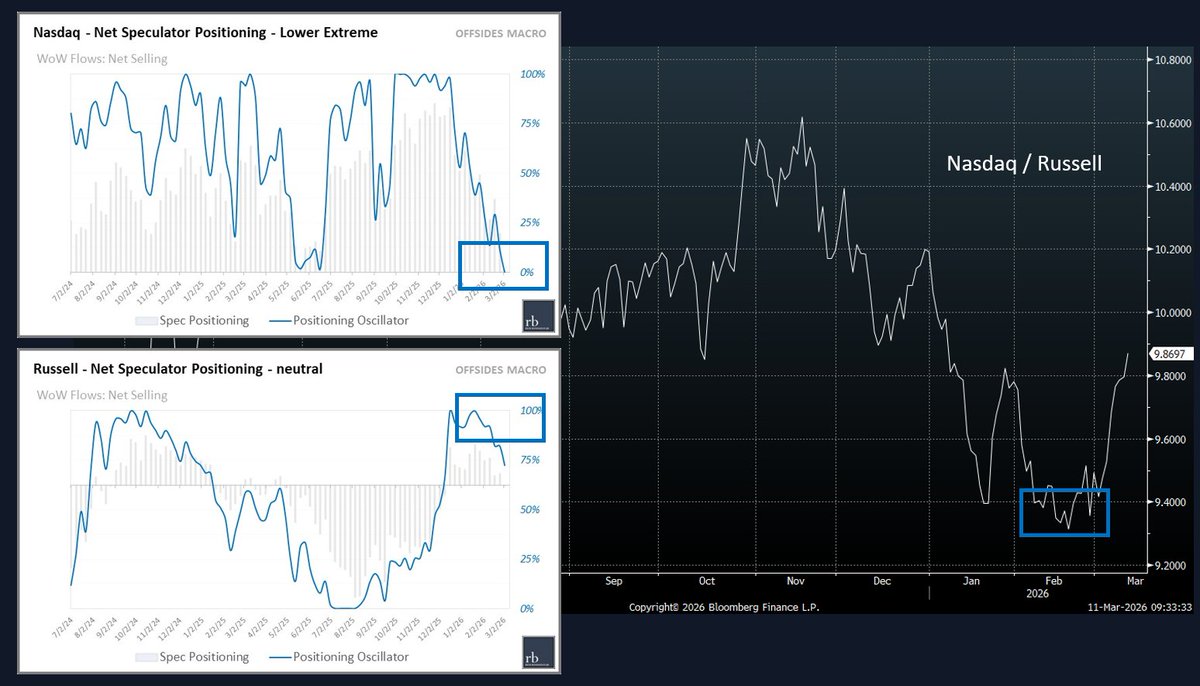Click the Feb month label on Bloomberg chart
Screen dimensions: 1200x686
coord(1055,581)
